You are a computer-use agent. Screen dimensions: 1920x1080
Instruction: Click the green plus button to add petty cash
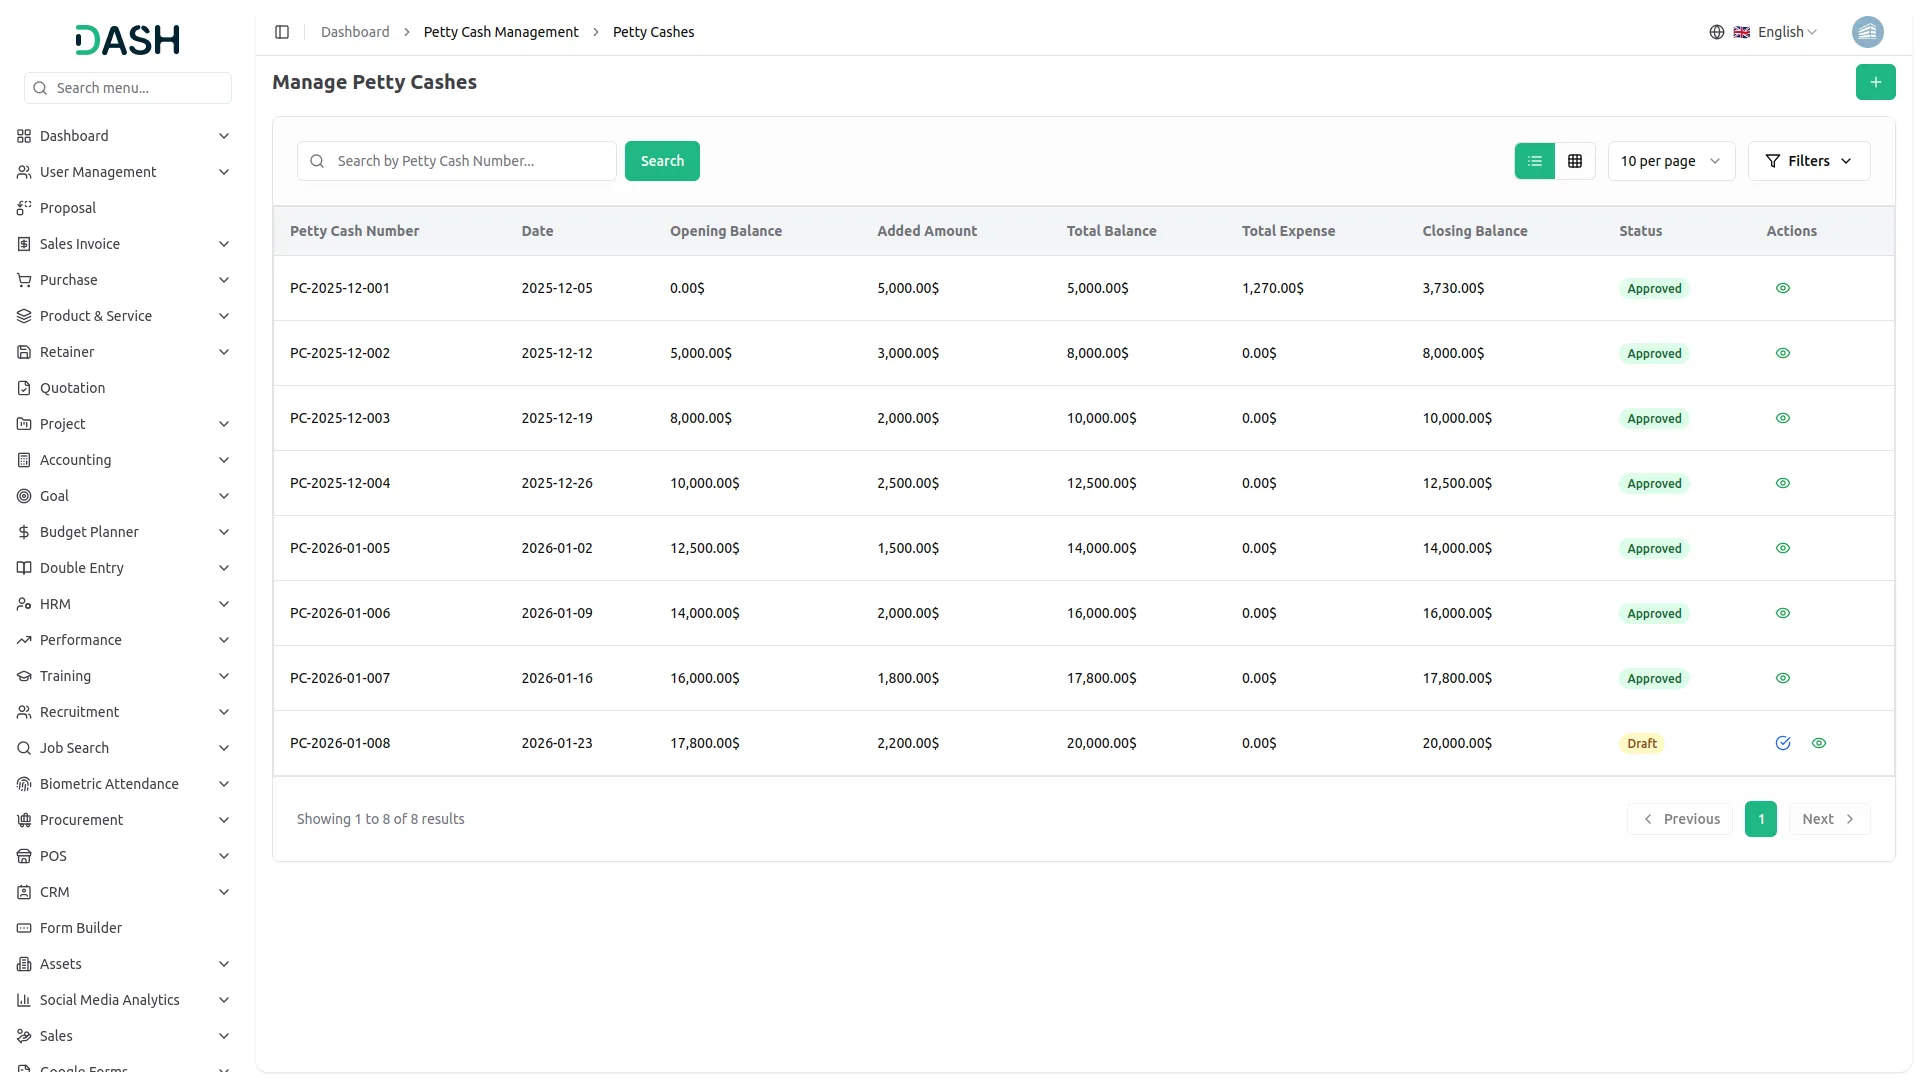(x=1876, y=82)
